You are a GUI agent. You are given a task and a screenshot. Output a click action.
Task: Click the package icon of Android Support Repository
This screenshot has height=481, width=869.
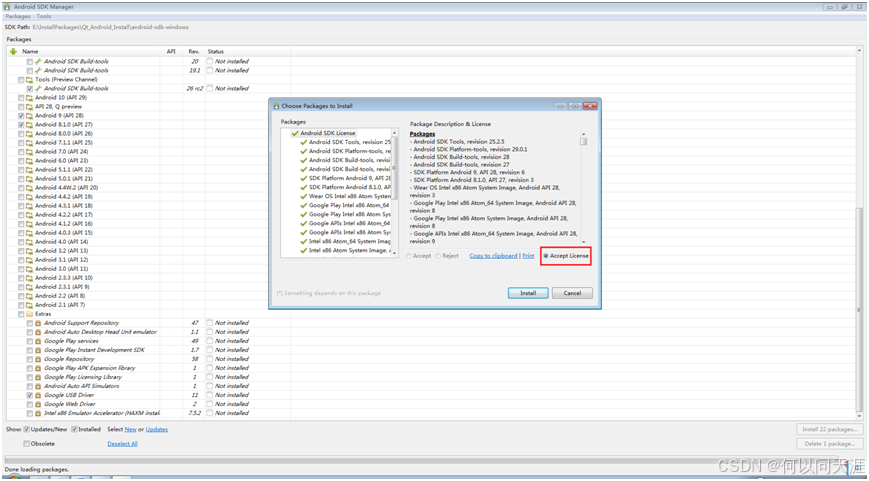[x=38, y=323]
